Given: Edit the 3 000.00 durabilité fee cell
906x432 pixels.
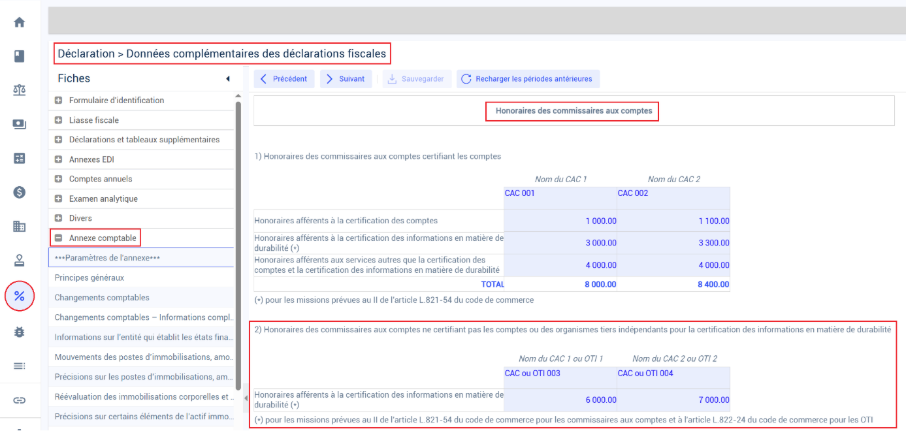Looking at the screenshot, I should 560,243.
